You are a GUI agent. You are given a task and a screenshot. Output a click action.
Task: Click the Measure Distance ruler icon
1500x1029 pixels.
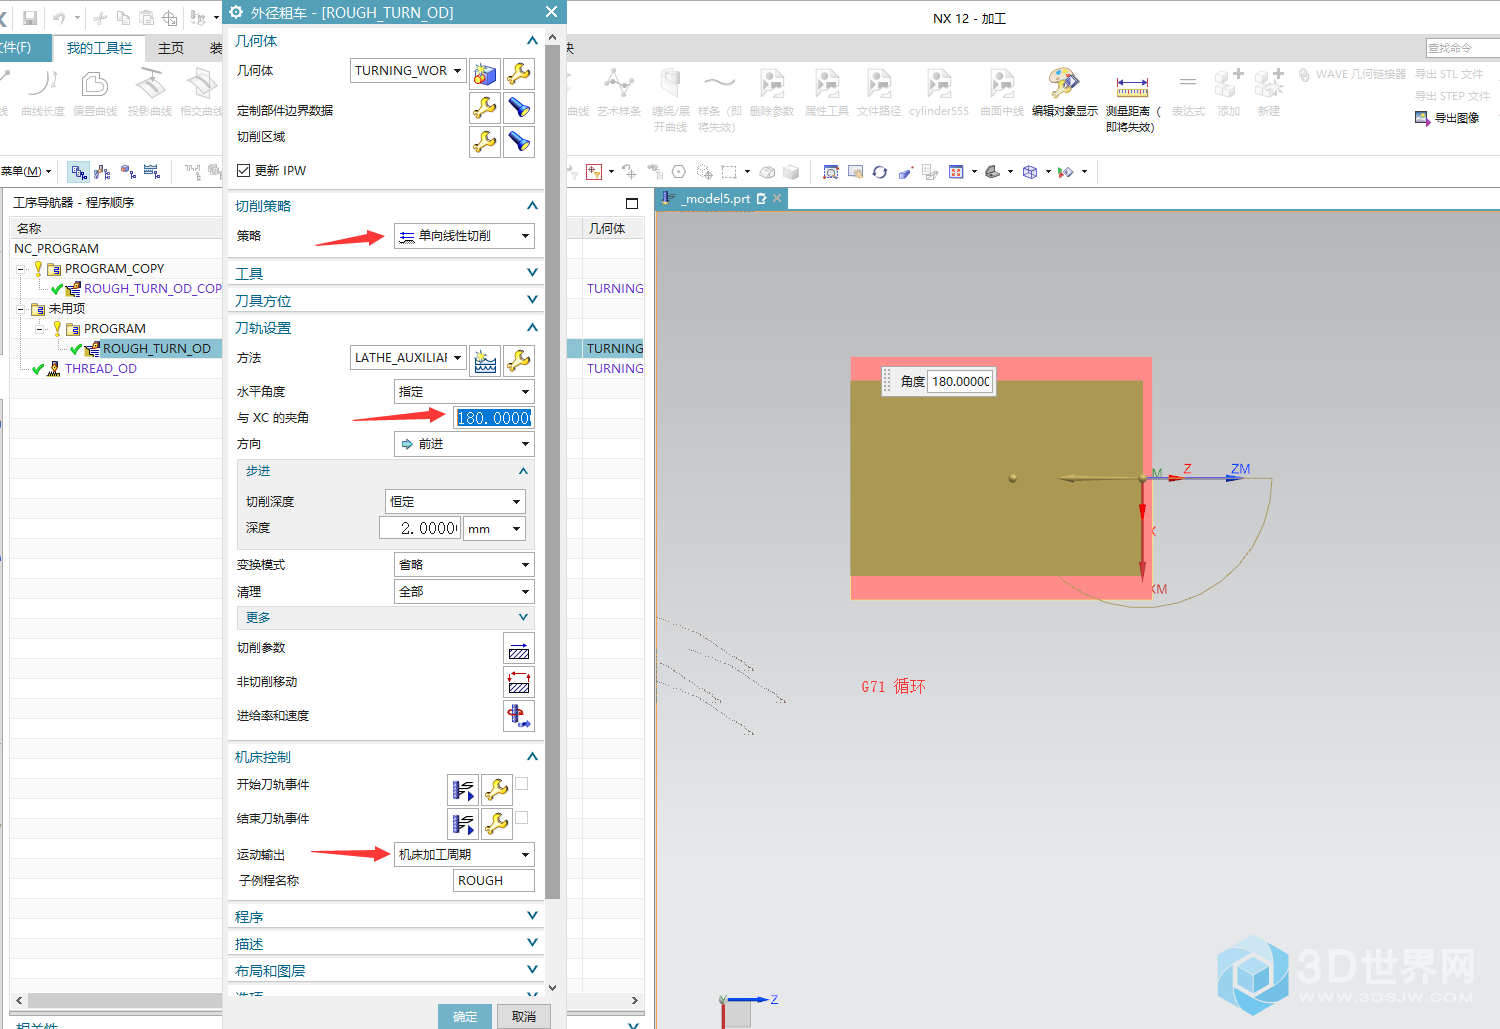(x=1132, y=86)
